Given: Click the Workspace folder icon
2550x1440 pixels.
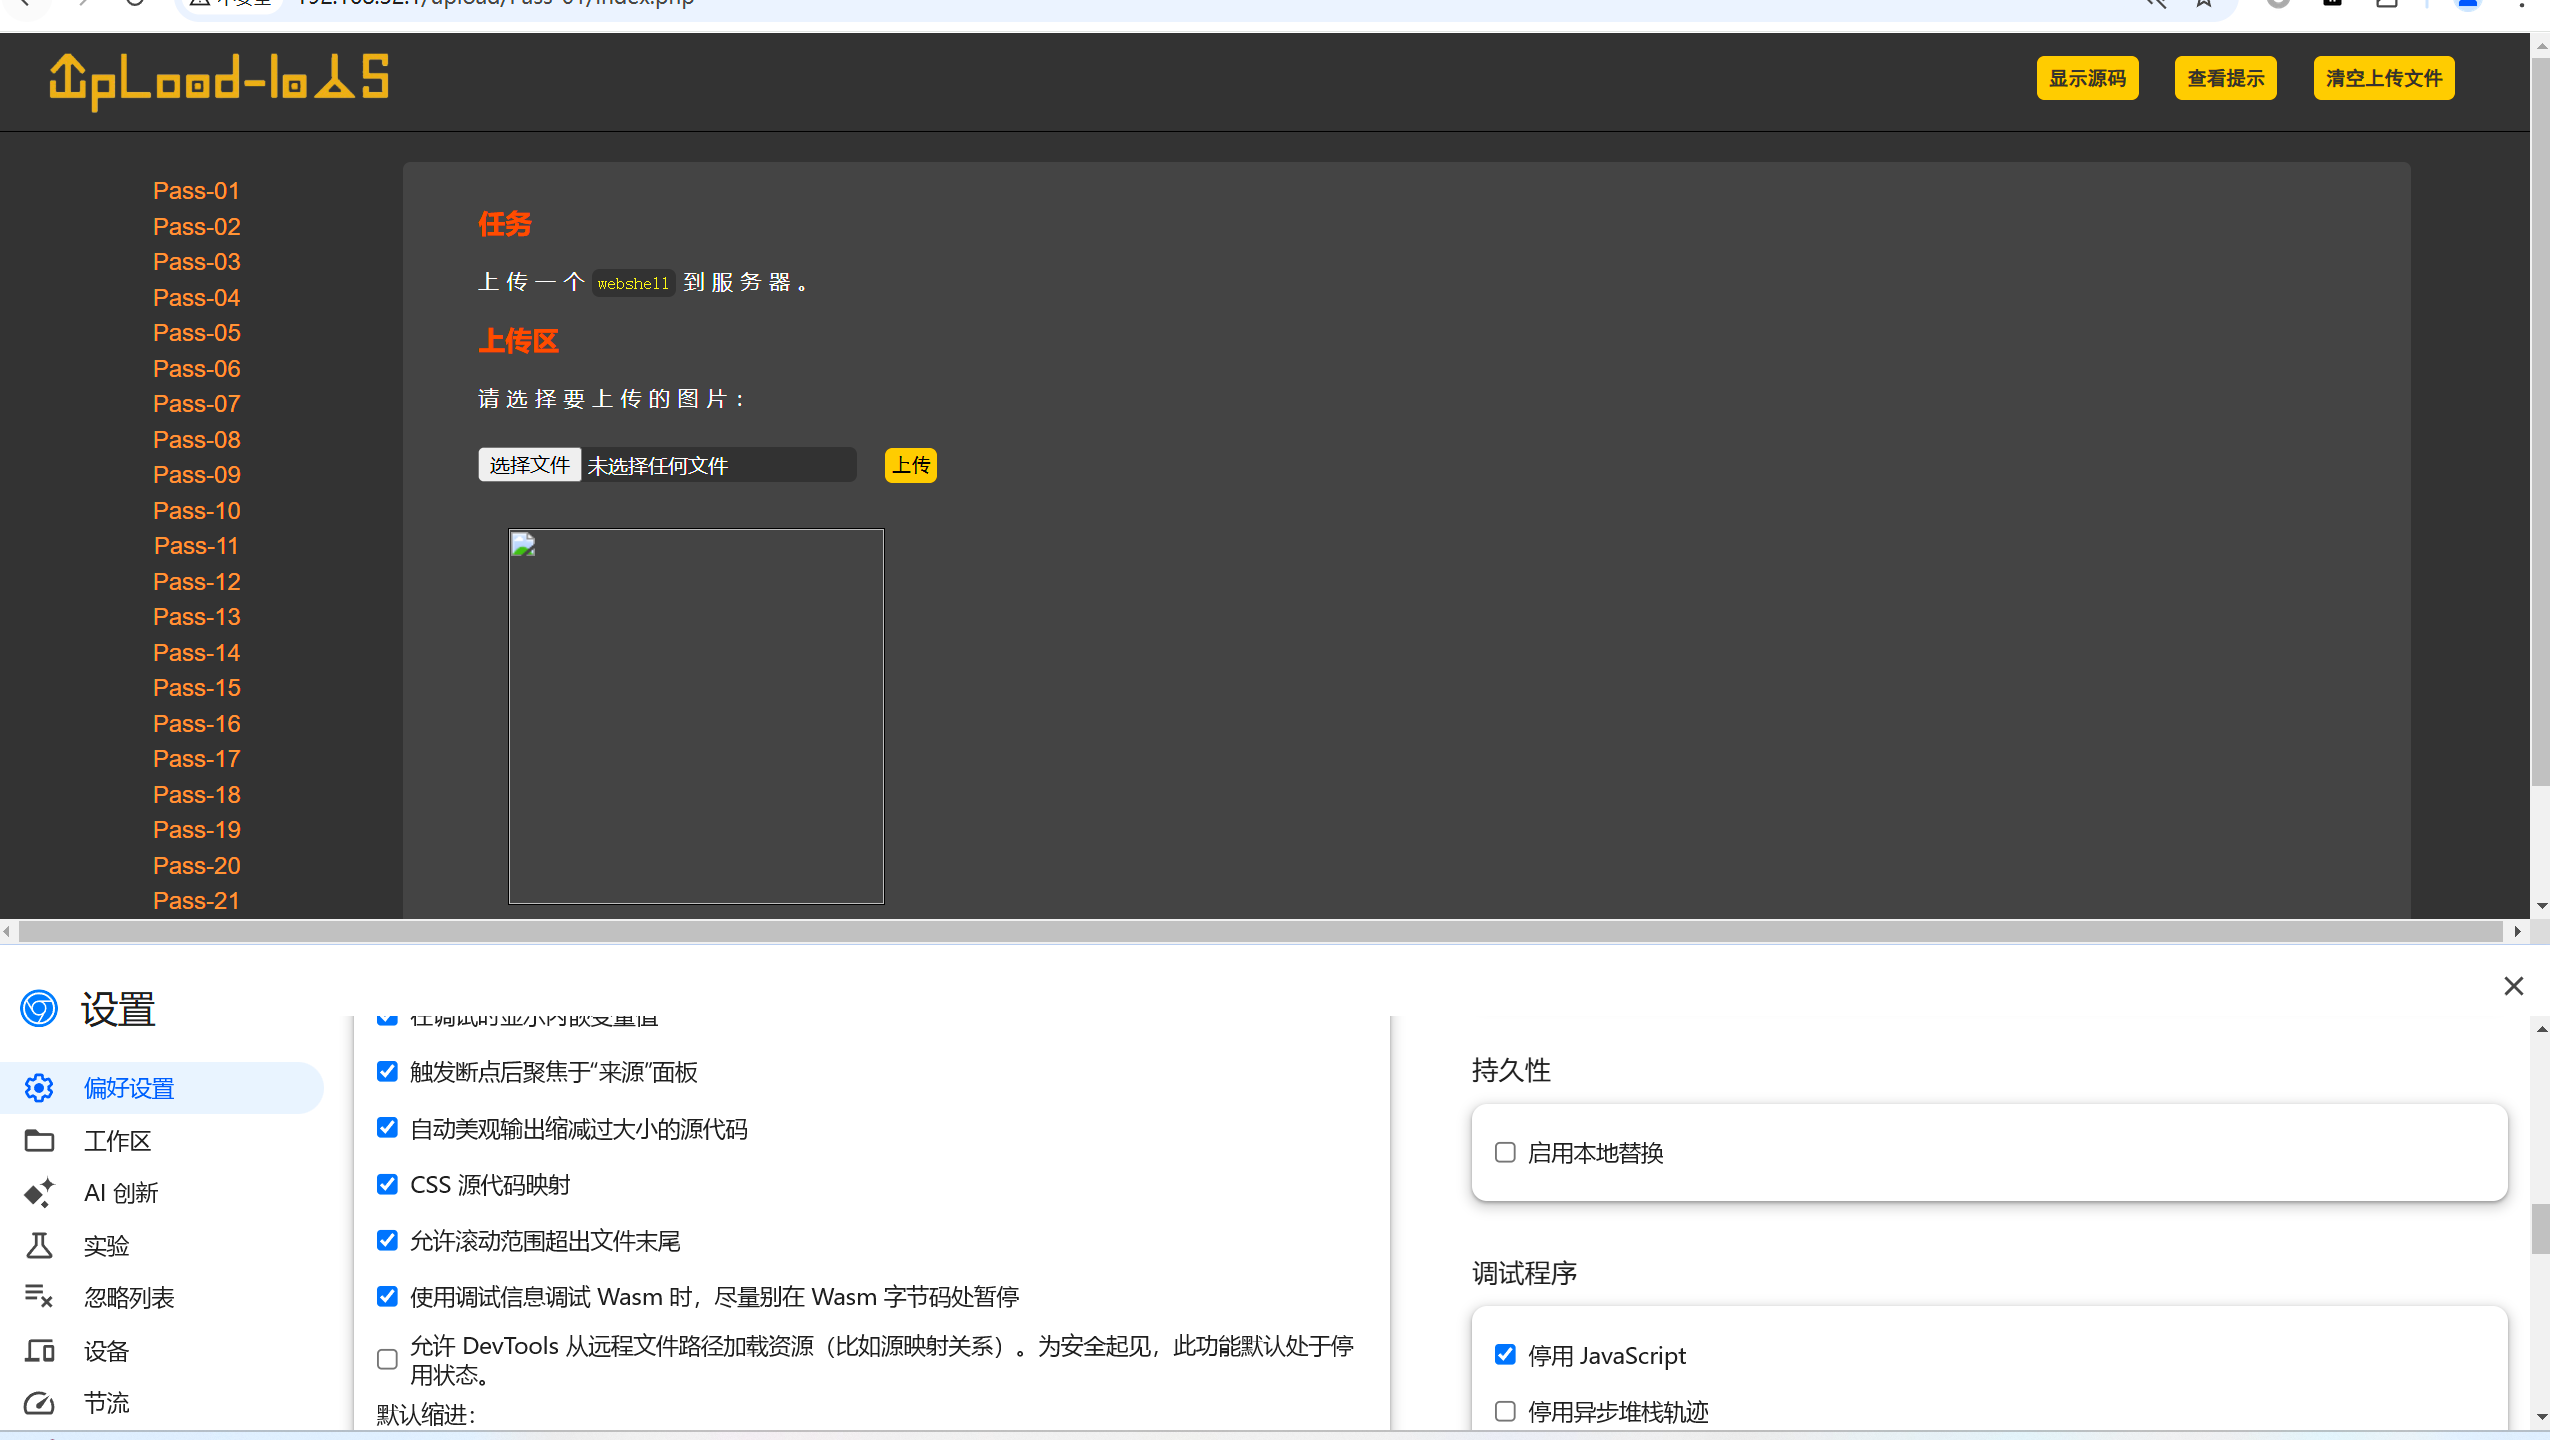Looking at the screenshot, I should point(39,1141).
